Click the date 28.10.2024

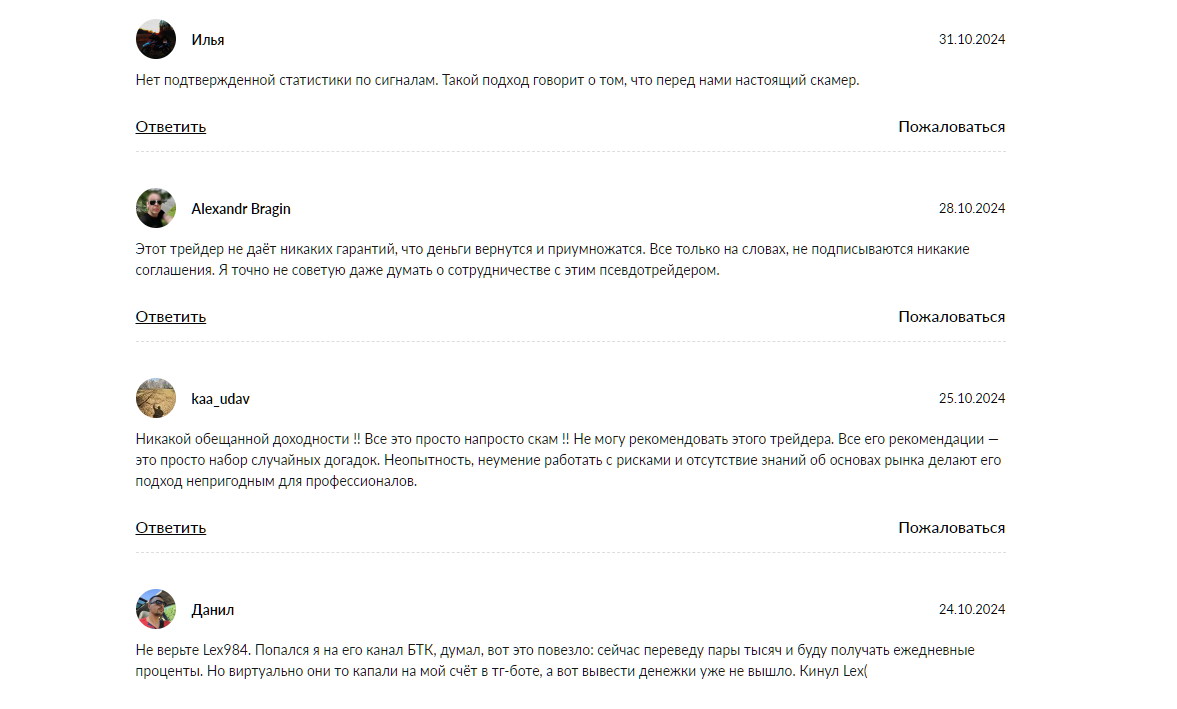pos(971,208)
